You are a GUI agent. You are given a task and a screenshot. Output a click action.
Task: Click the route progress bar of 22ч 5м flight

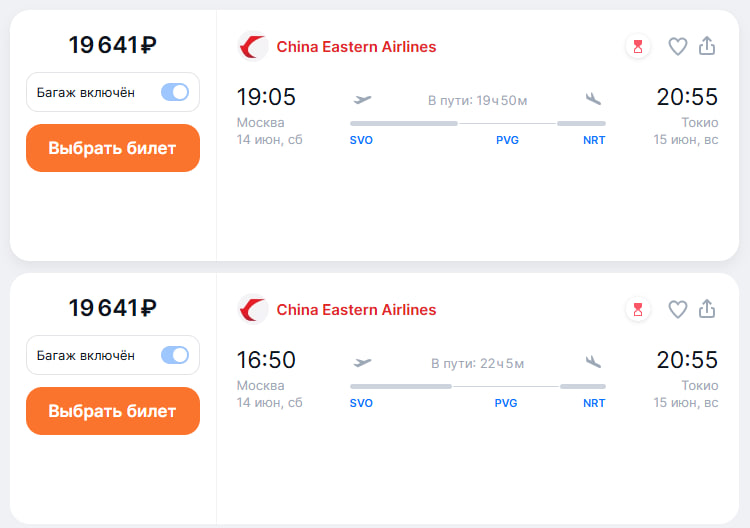pos(478,386)
